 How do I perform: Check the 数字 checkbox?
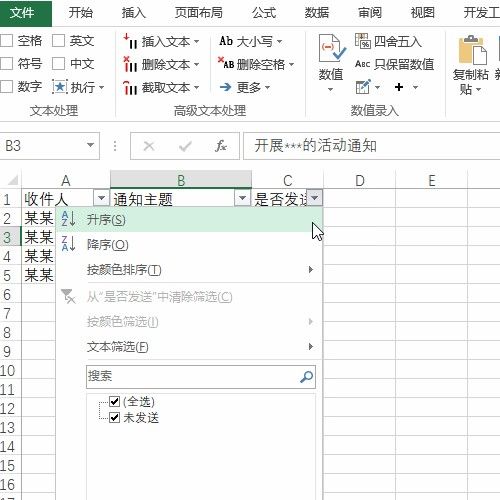pos(7,87)
